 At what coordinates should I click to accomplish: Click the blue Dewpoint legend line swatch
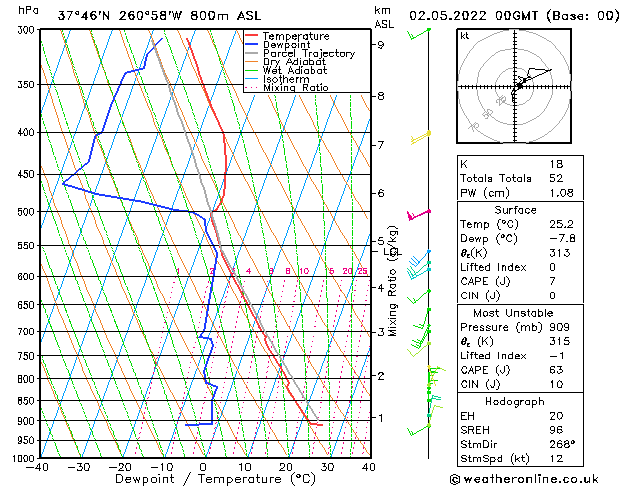(x=252, y=44)
